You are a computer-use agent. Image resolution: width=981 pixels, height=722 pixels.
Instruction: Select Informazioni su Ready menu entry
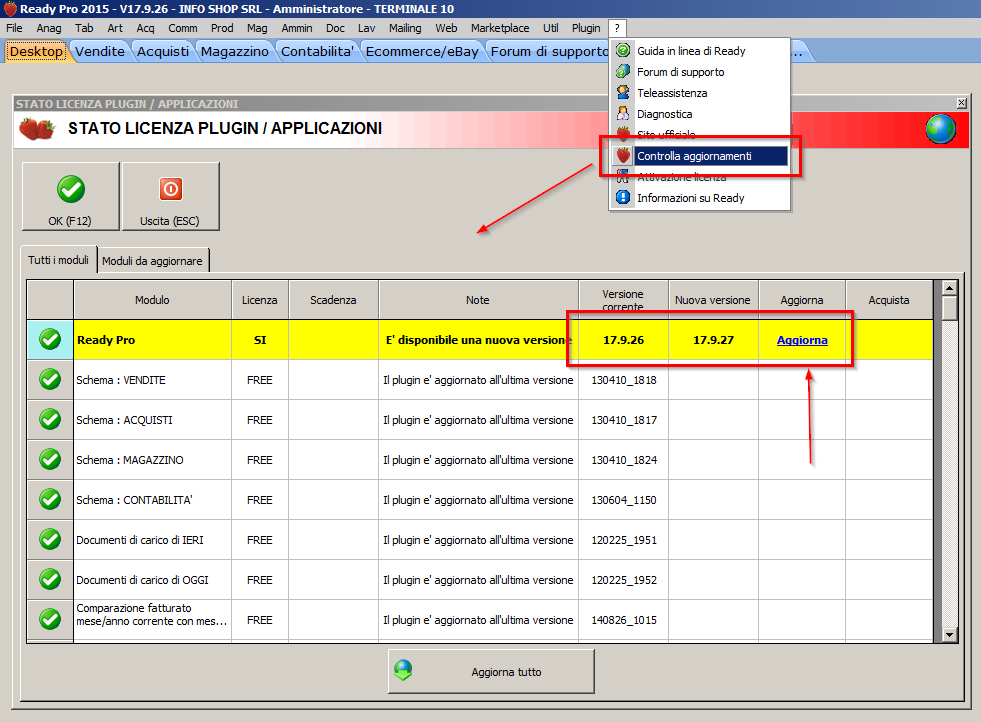pyautogui.click(x=701, y=198)
